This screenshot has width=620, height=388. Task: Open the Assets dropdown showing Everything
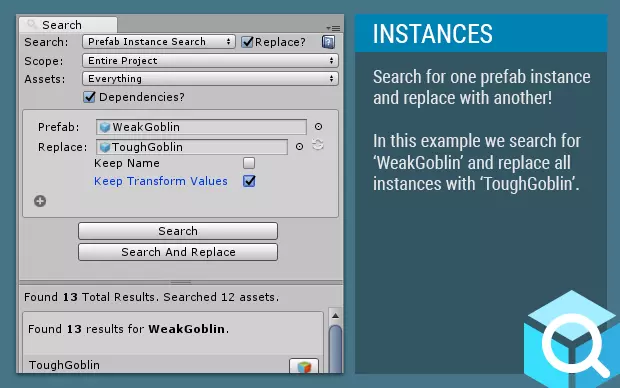coord(210,78)
